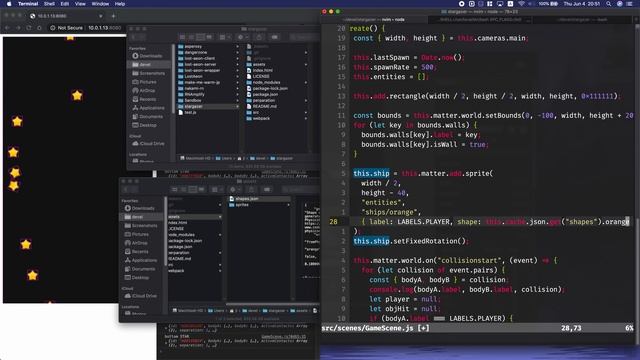This screenshot has height=360, width=640.
Task: Select LICENSE file in upper Finder
Action: point(258,76)
